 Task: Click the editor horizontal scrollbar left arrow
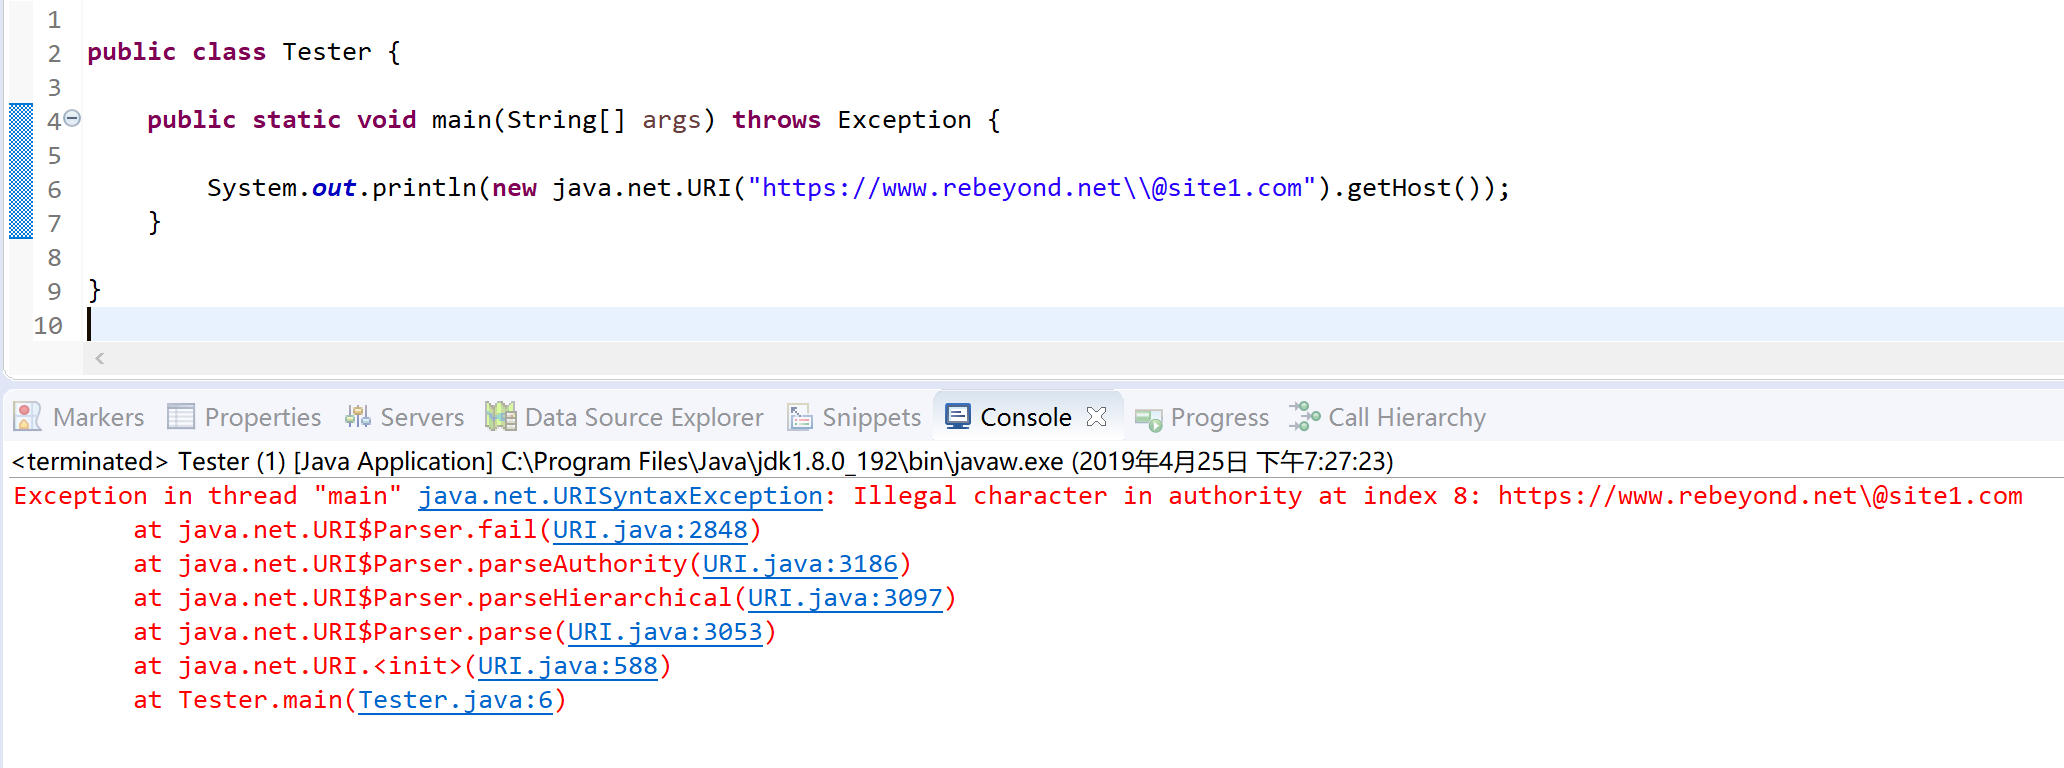click(99, 358)
